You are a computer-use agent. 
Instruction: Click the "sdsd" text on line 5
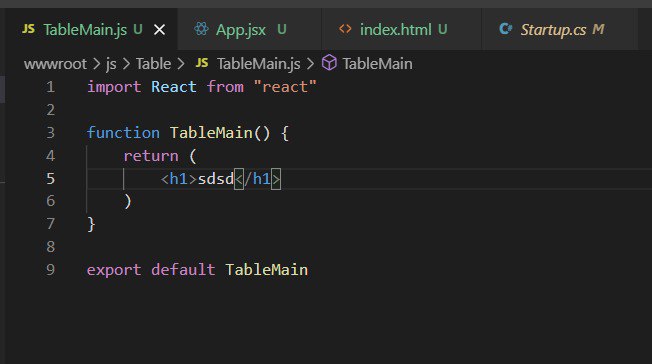pyautogui.click(x=216, y=179)
